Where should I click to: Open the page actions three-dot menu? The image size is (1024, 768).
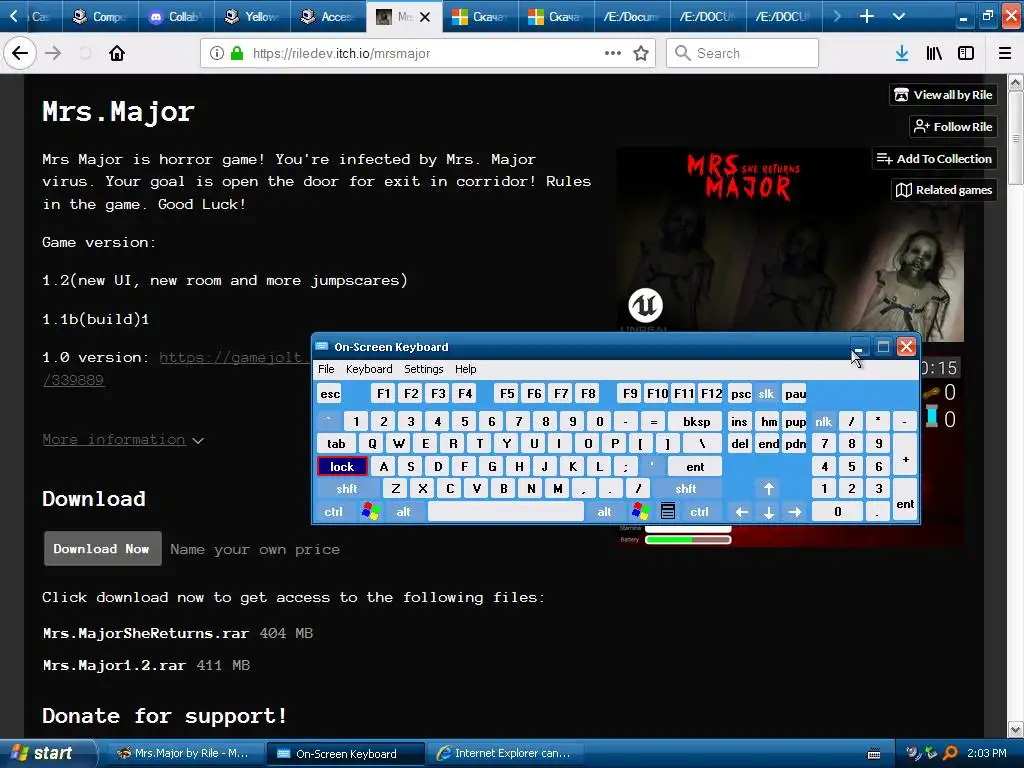click(612, 53)
